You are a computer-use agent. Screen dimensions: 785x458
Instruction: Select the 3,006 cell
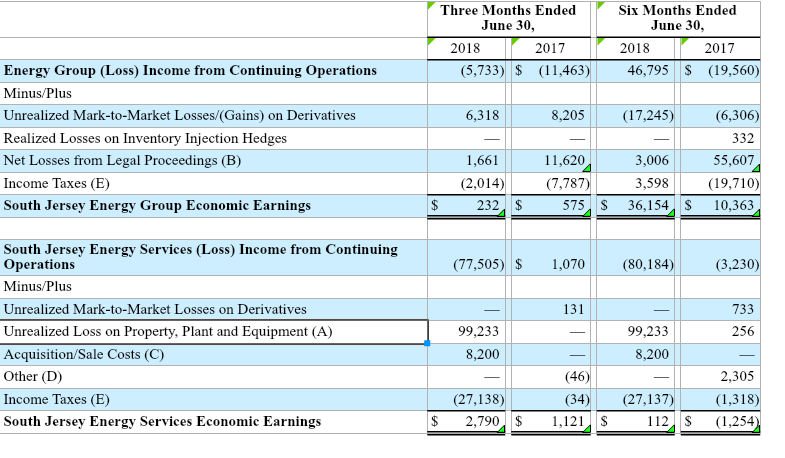click(x=635, y=161)
